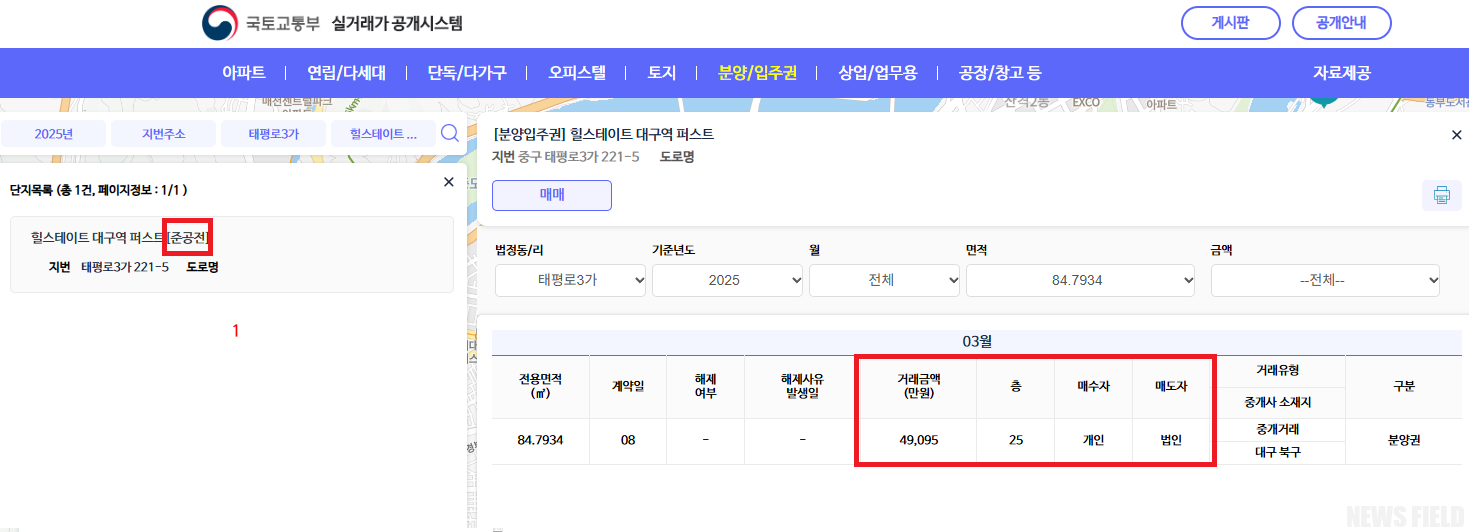Click the 2025년 search filter
The image size is (1470, 532).
click(x=53, y=134)
